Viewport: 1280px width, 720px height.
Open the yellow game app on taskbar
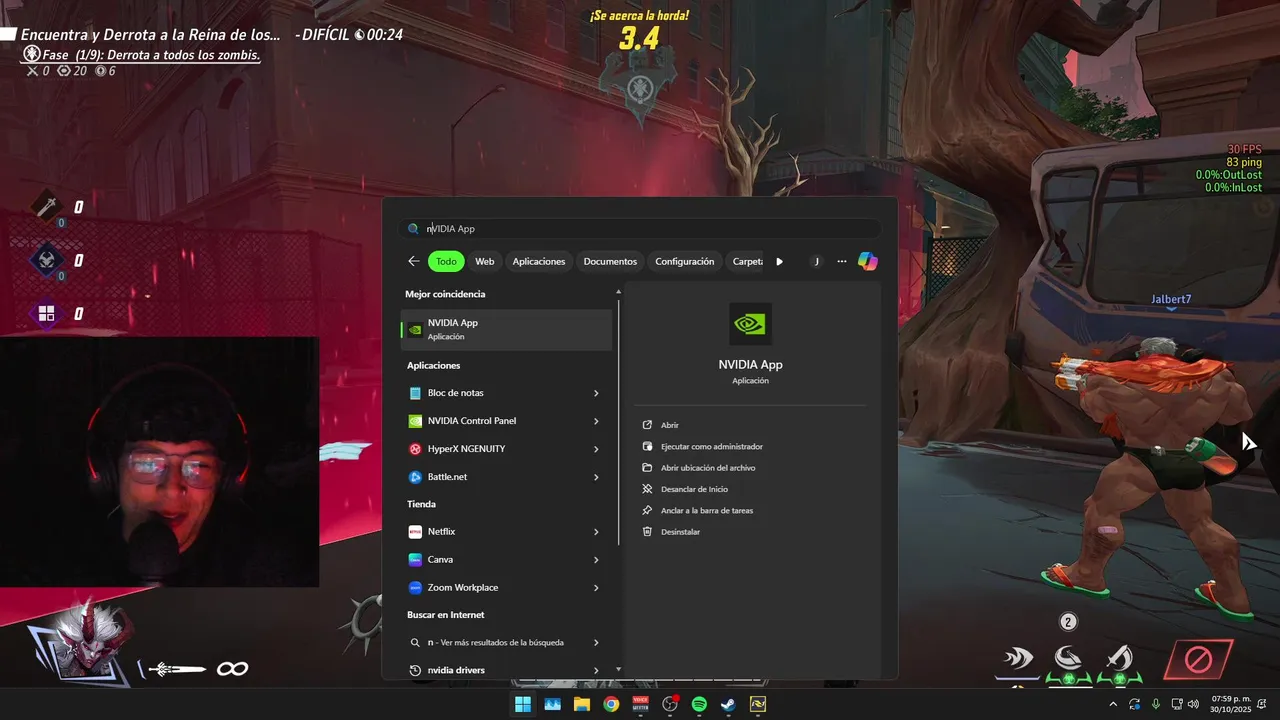click(x=758, y=704)
